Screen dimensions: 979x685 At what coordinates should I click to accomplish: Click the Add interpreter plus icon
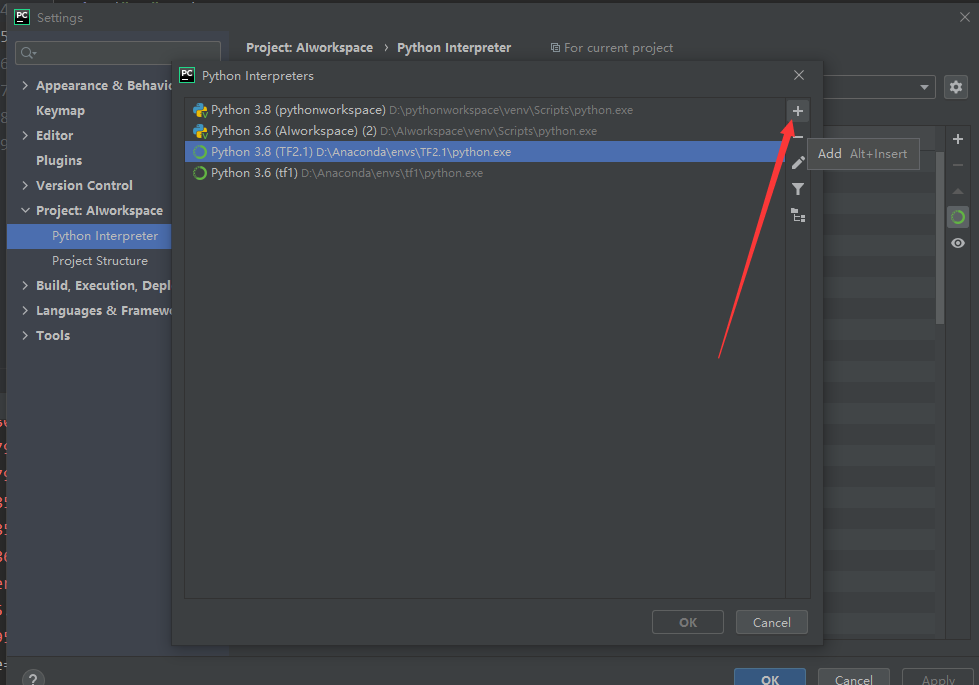[797, 111]
